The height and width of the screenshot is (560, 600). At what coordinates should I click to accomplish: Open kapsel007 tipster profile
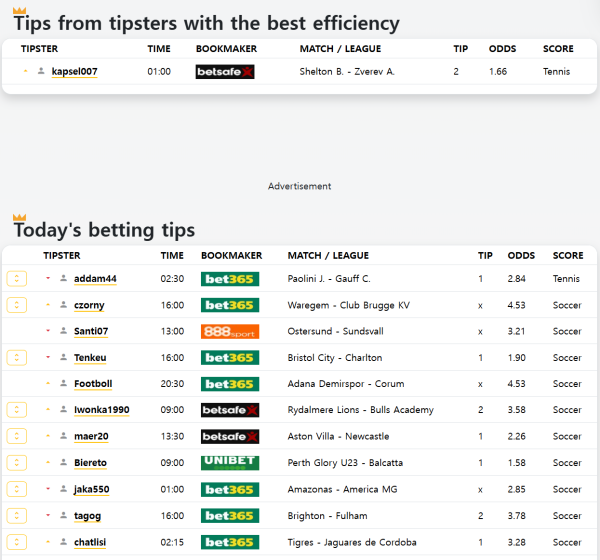pyautogui.click(x=74, y=72)
